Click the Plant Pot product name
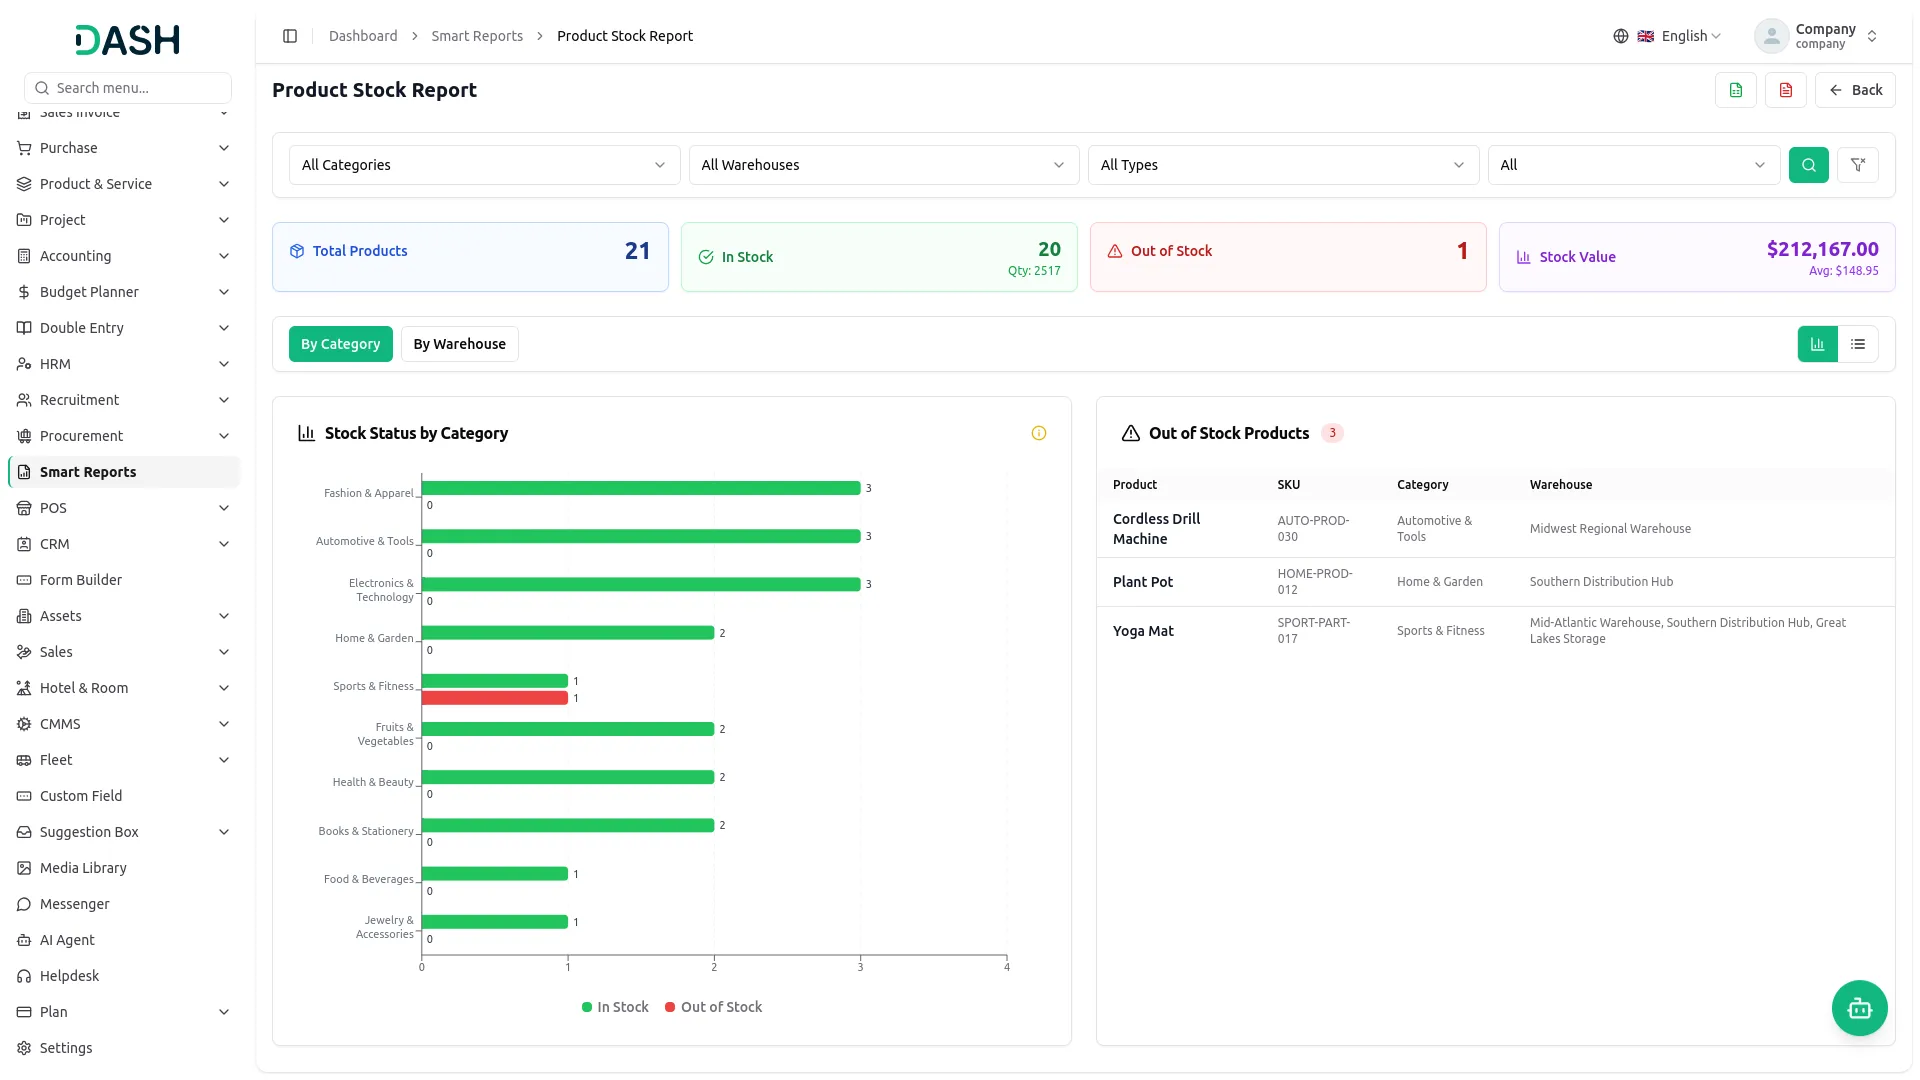Viewport: 1920px width, 1080px height. [1143, 582]
